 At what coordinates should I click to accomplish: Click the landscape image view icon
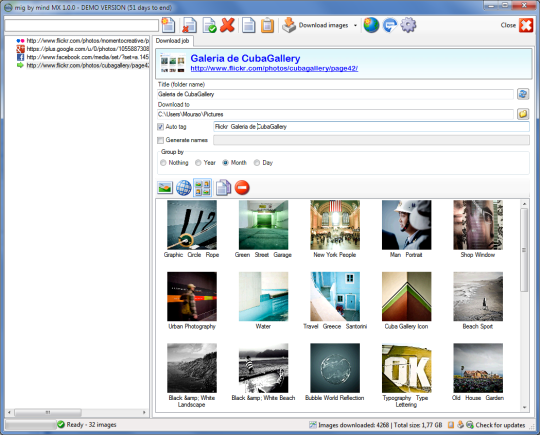tap(165, 188)
